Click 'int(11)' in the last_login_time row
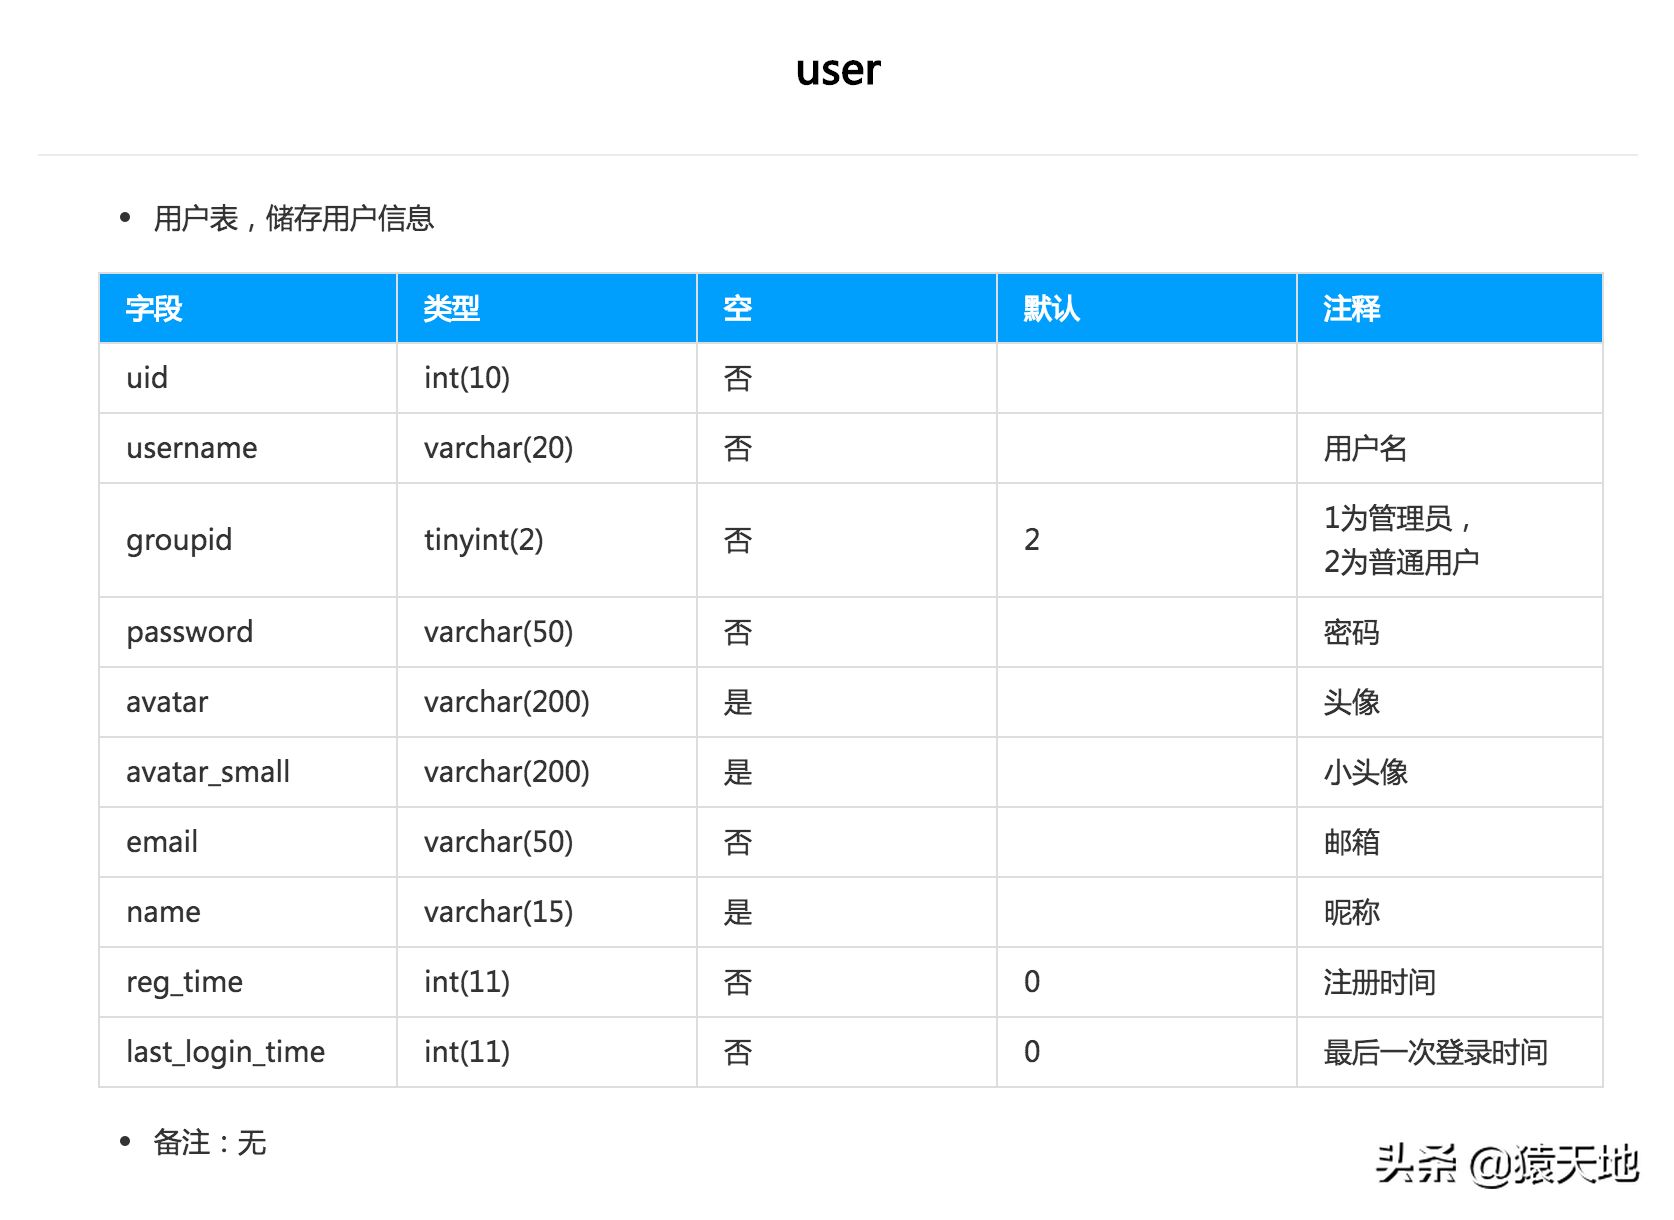This screenshot has width=1674, height=1220. pyautogui.click(x=467, y=1052)
